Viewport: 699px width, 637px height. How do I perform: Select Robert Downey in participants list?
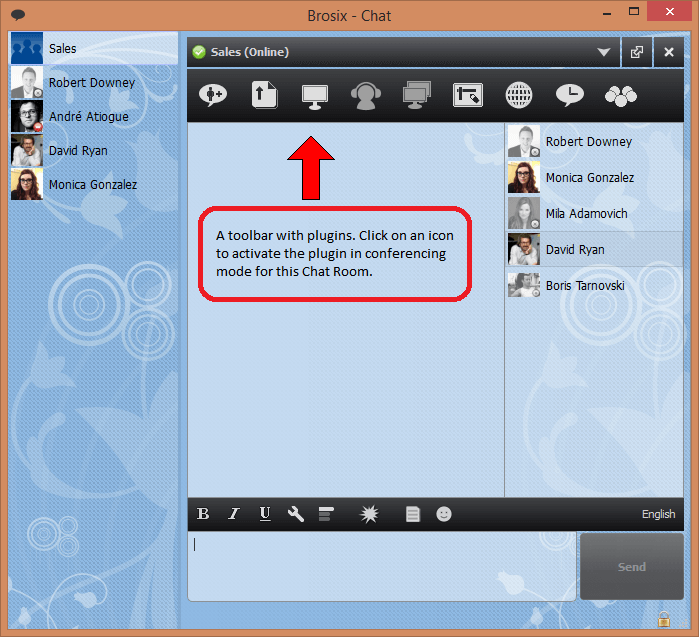click(595, 141)
